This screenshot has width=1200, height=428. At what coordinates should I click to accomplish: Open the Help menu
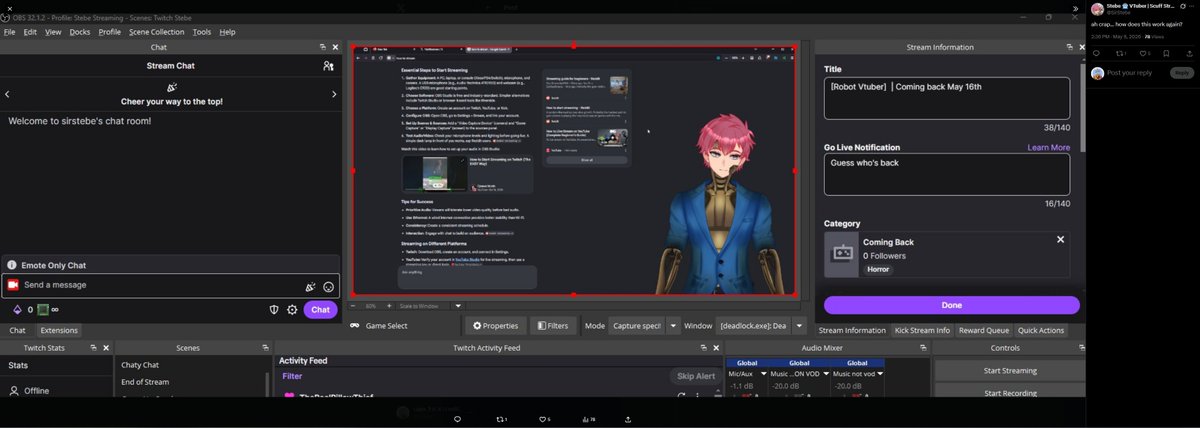click(227, 32)
